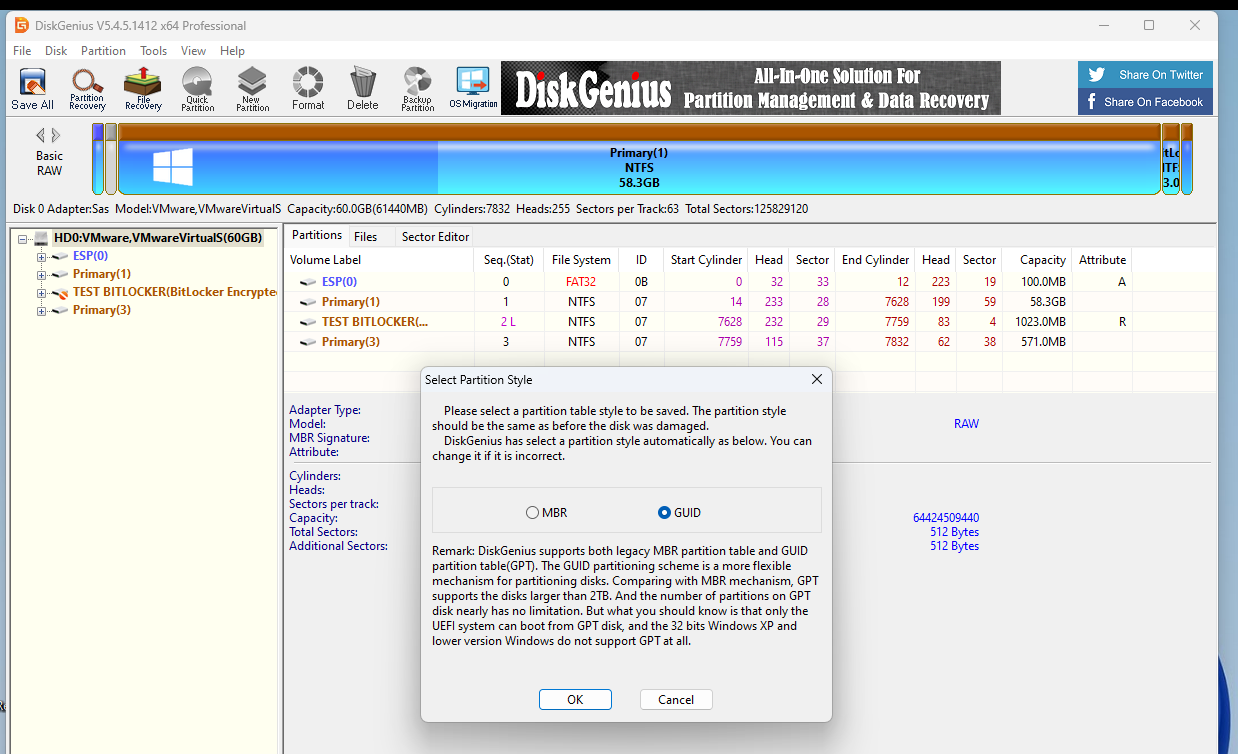Screen dimensions: 1238x754
Task: Click the Start Cylinder column header
Action: [x=707, y=260]
